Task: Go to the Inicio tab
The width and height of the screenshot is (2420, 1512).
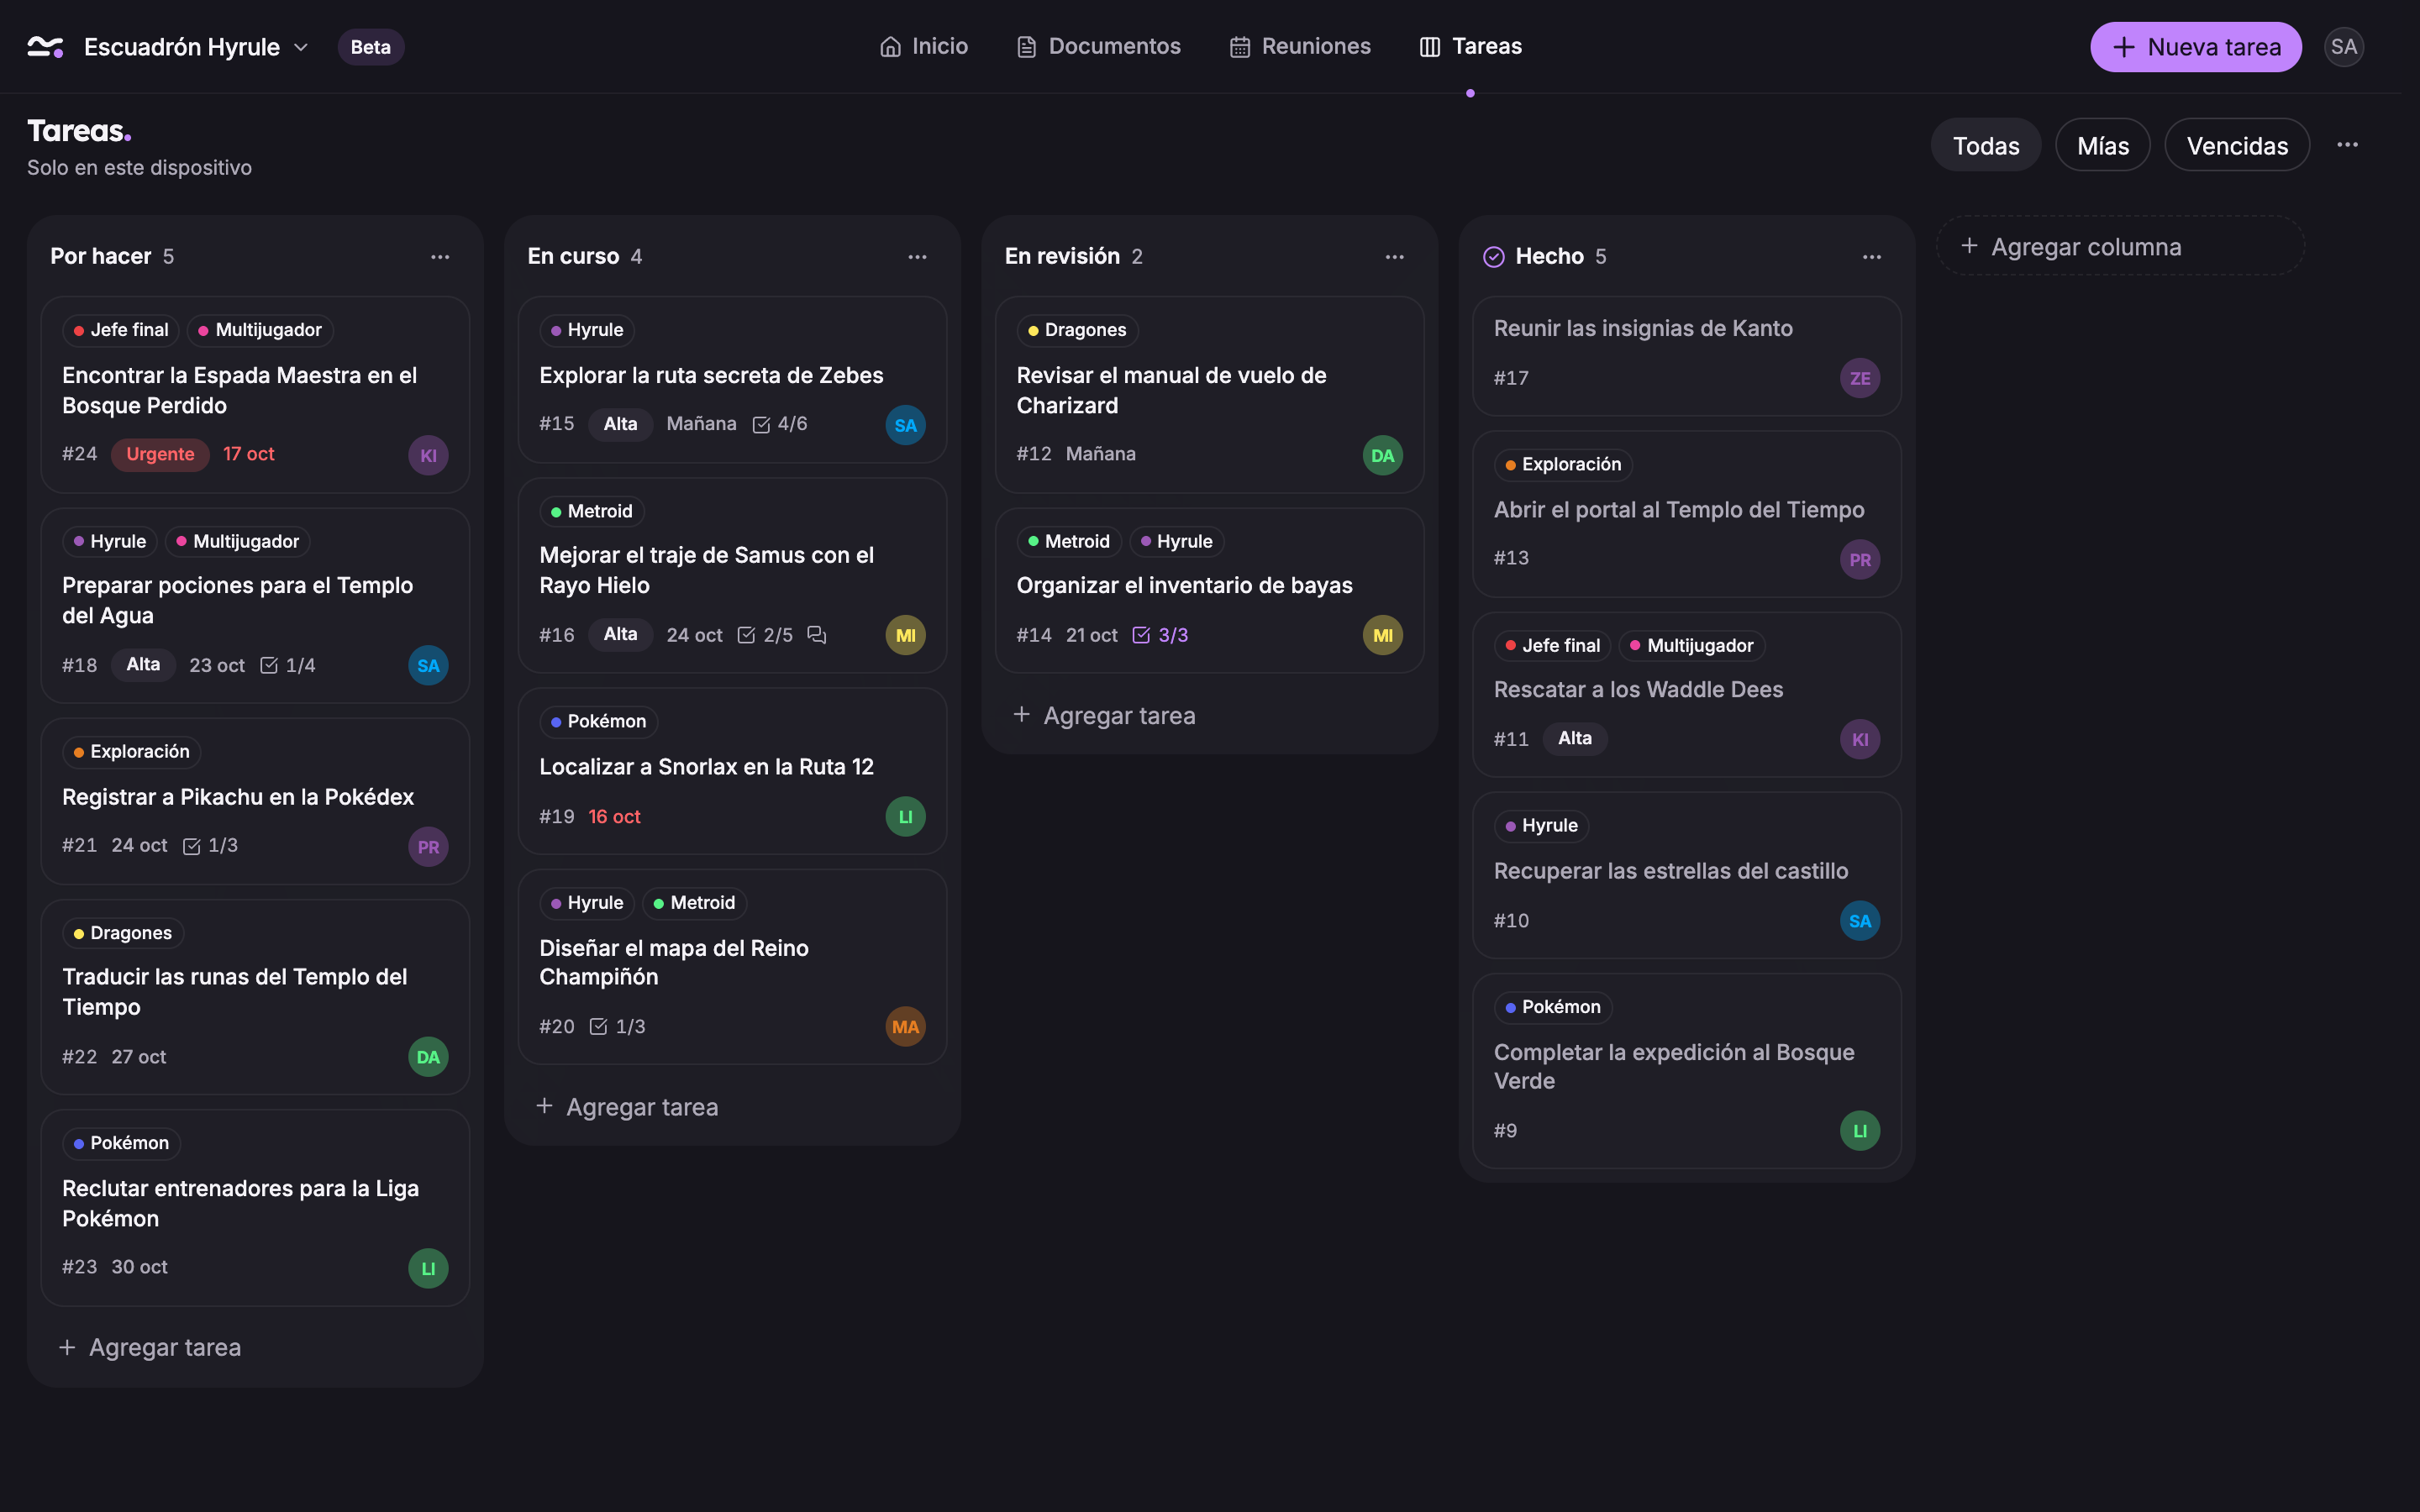Action: pos(923,46)
